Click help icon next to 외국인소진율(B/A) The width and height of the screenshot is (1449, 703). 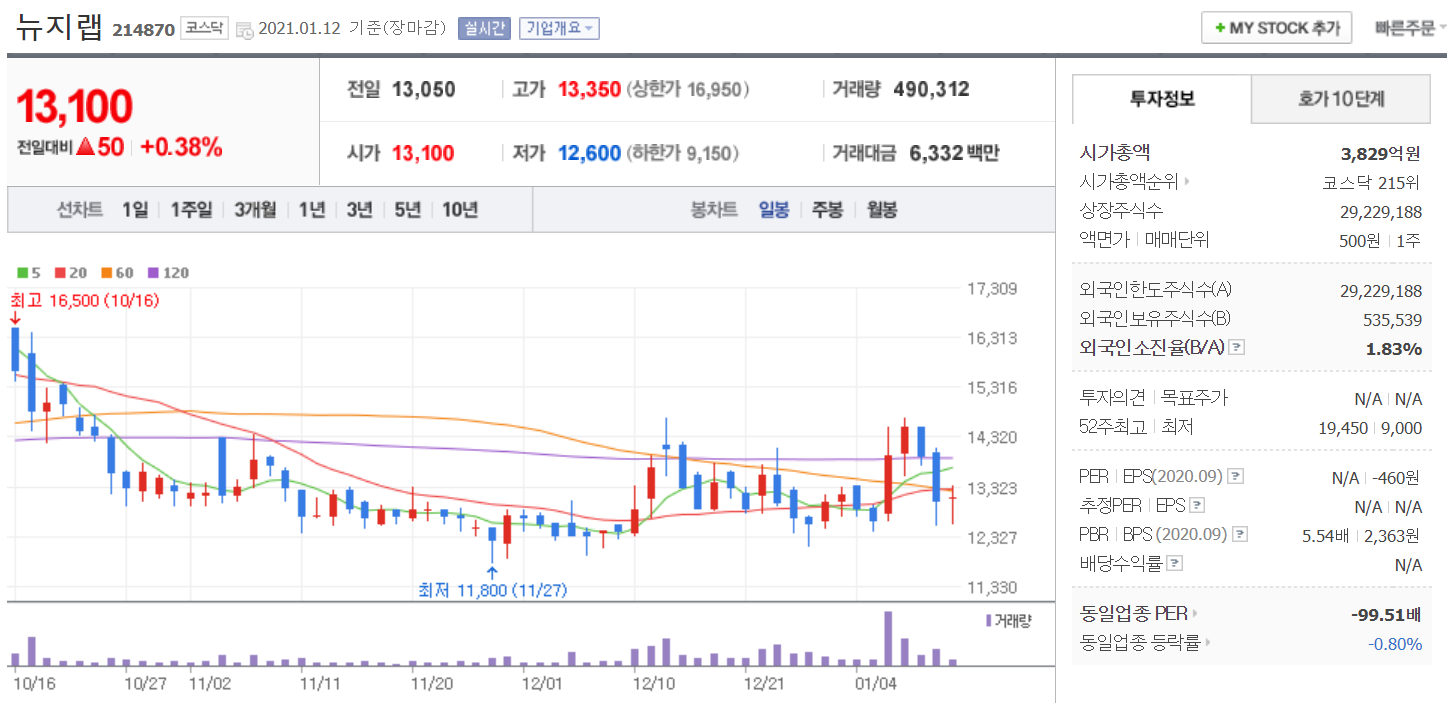pyautogui.click(x=1237, y=348)
